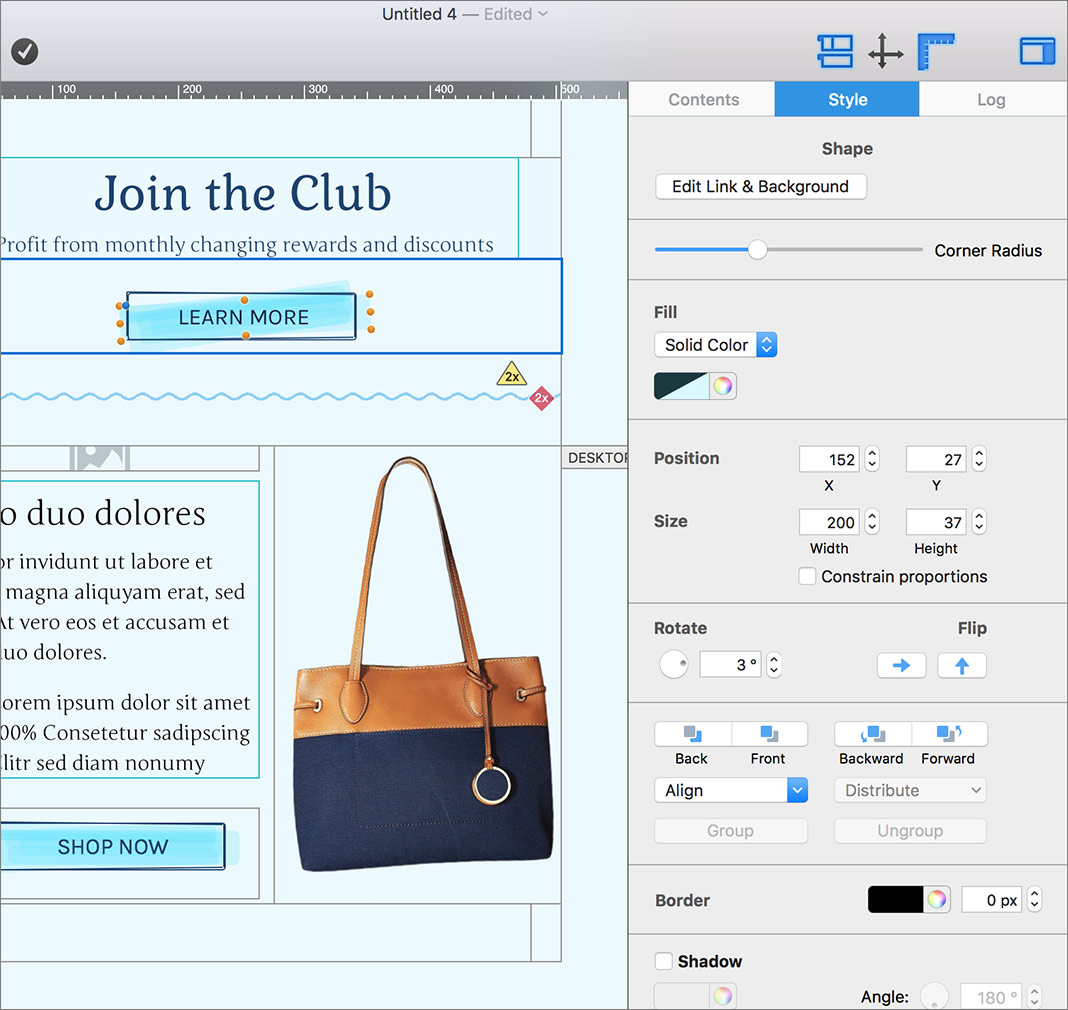Screen dimensions: 1068x1010
Task: Select the Join the Club heading
Action: pos(243,193)
